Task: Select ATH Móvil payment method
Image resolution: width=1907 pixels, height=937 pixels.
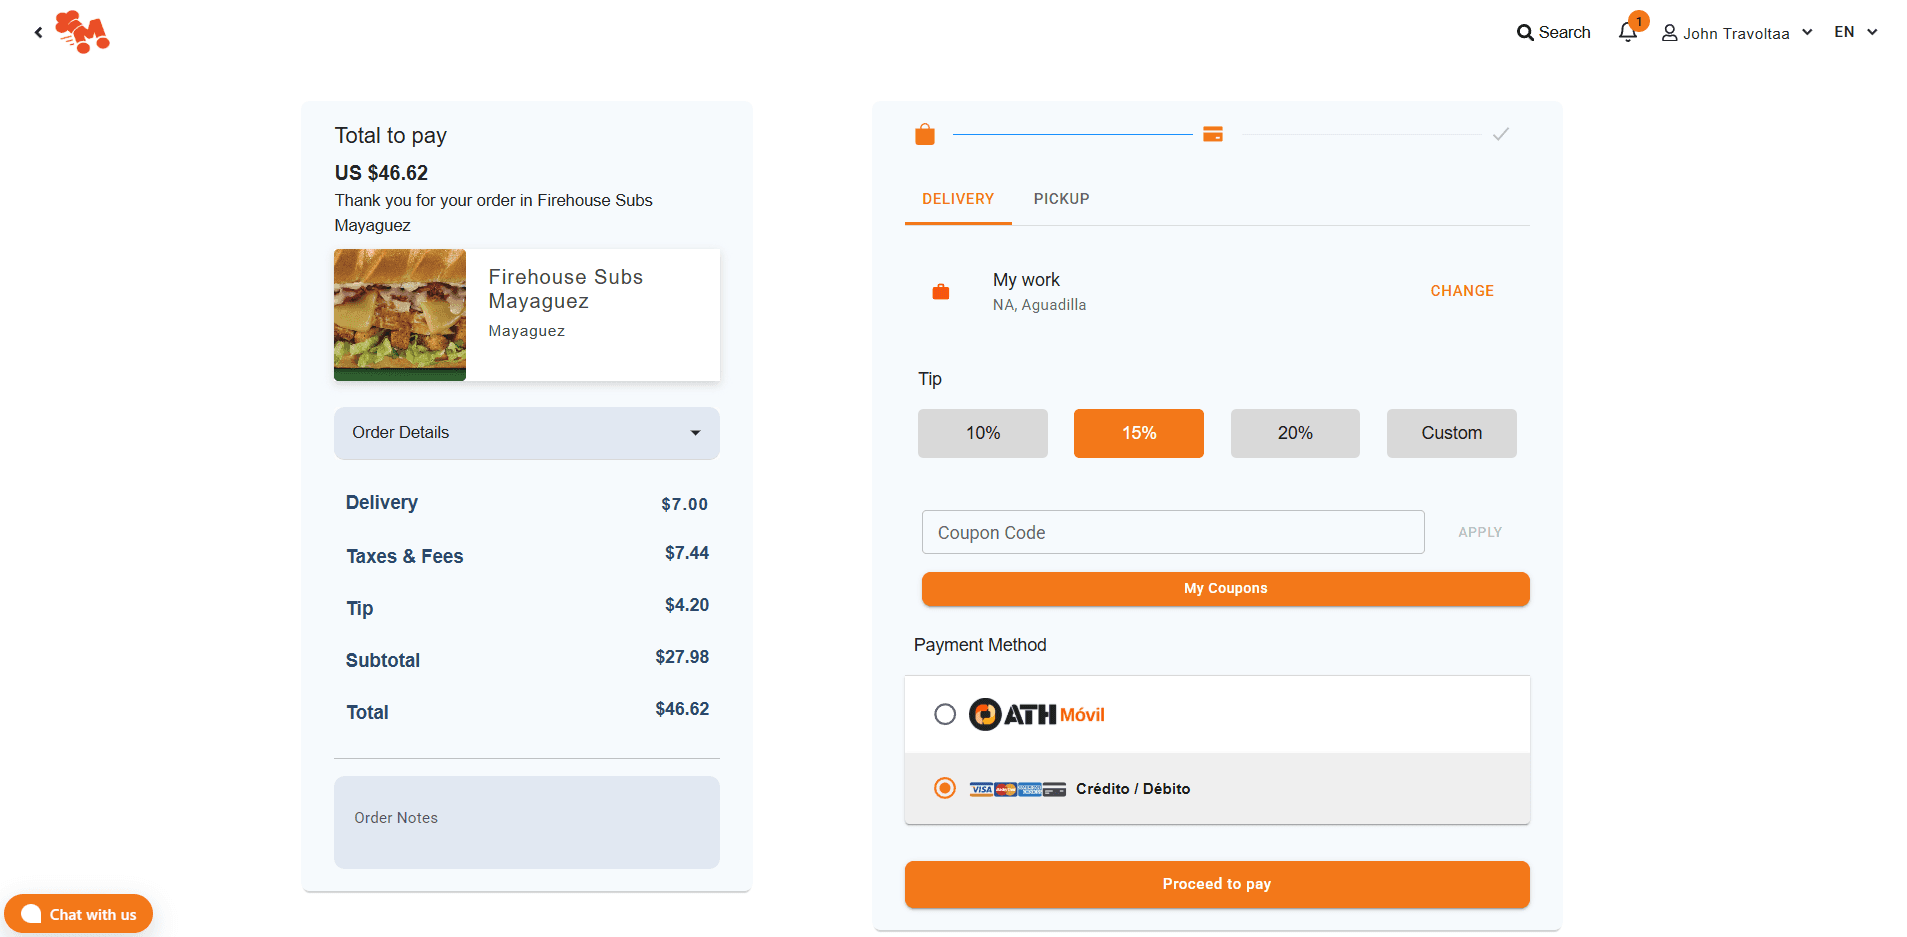Action: 945,715
